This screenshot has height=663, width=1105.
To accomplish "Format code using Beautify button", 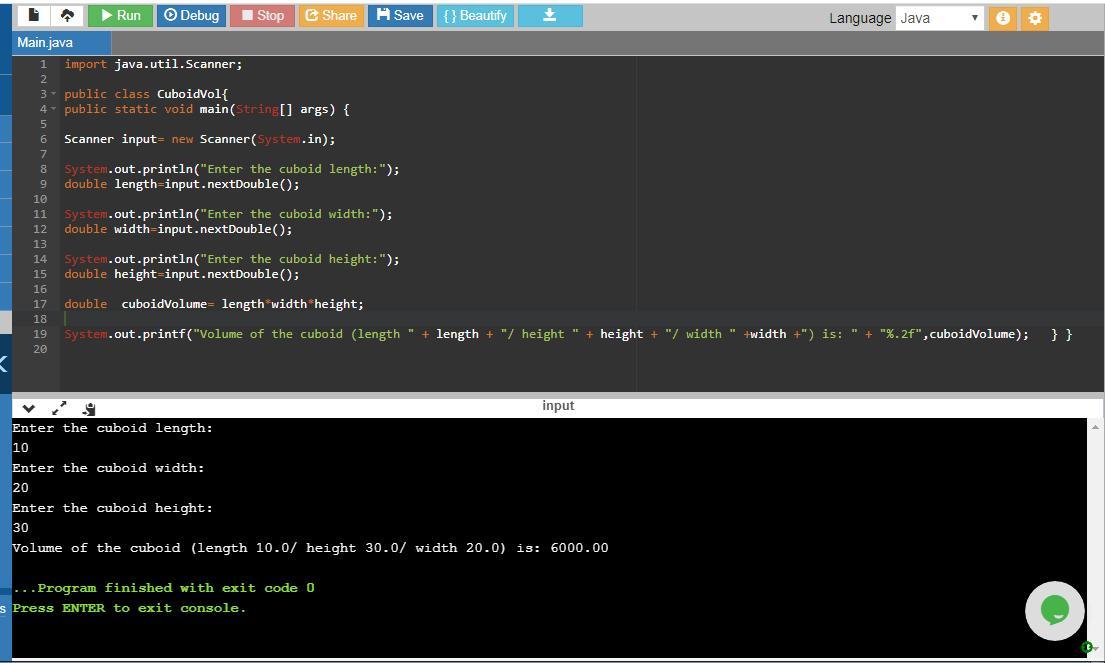I will pos(475,15).
